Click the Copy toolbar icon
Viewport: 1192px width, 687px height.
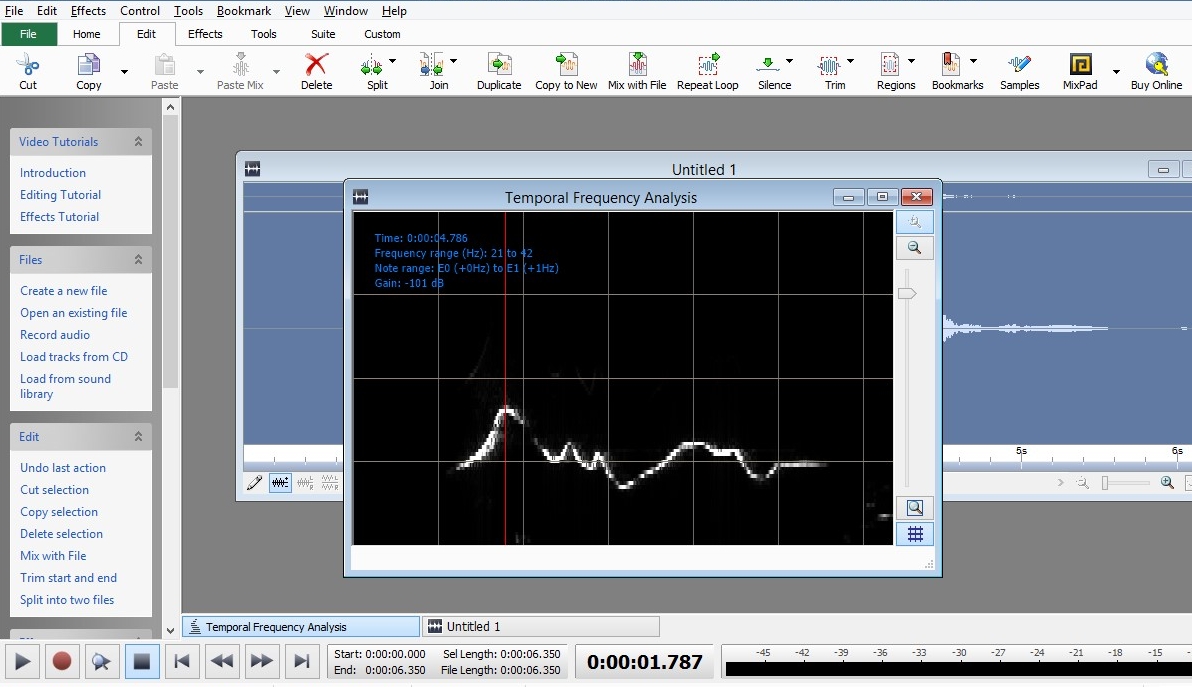click(x=88, y=65)
